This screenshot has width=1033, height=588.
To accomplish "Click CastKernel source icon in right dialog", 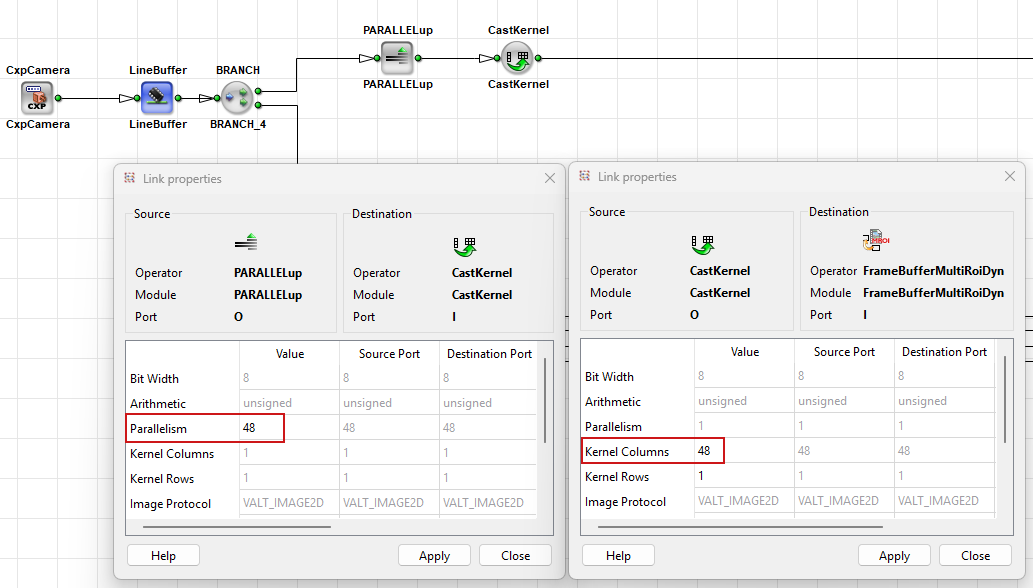I will (702, 245).
